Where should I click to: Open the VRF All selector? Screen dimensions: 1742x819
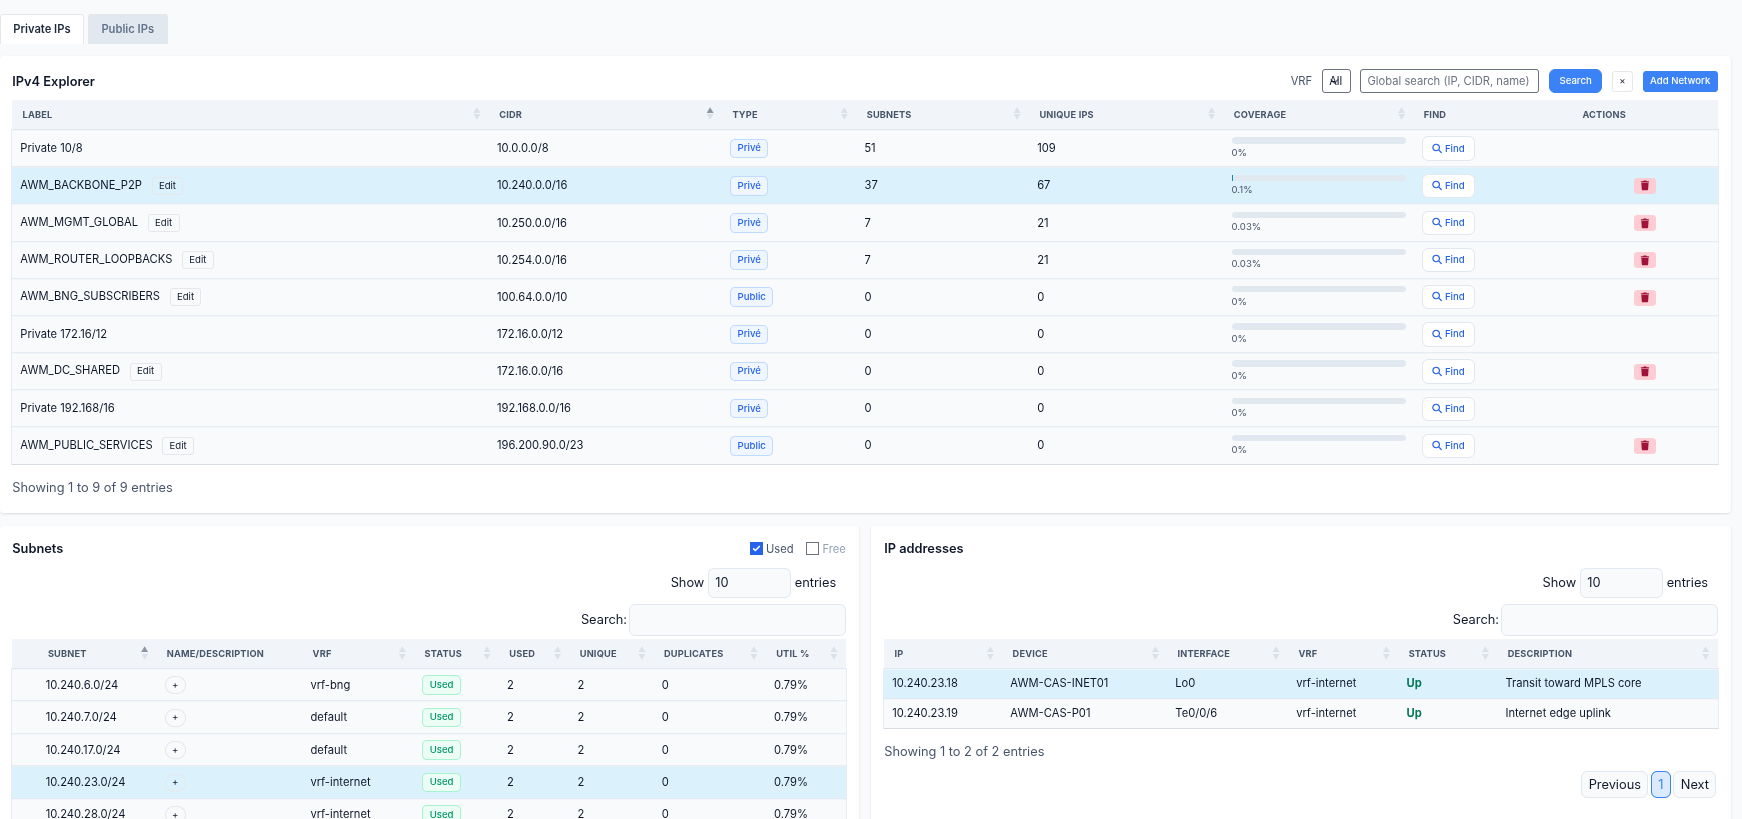tap(1336, 81)
